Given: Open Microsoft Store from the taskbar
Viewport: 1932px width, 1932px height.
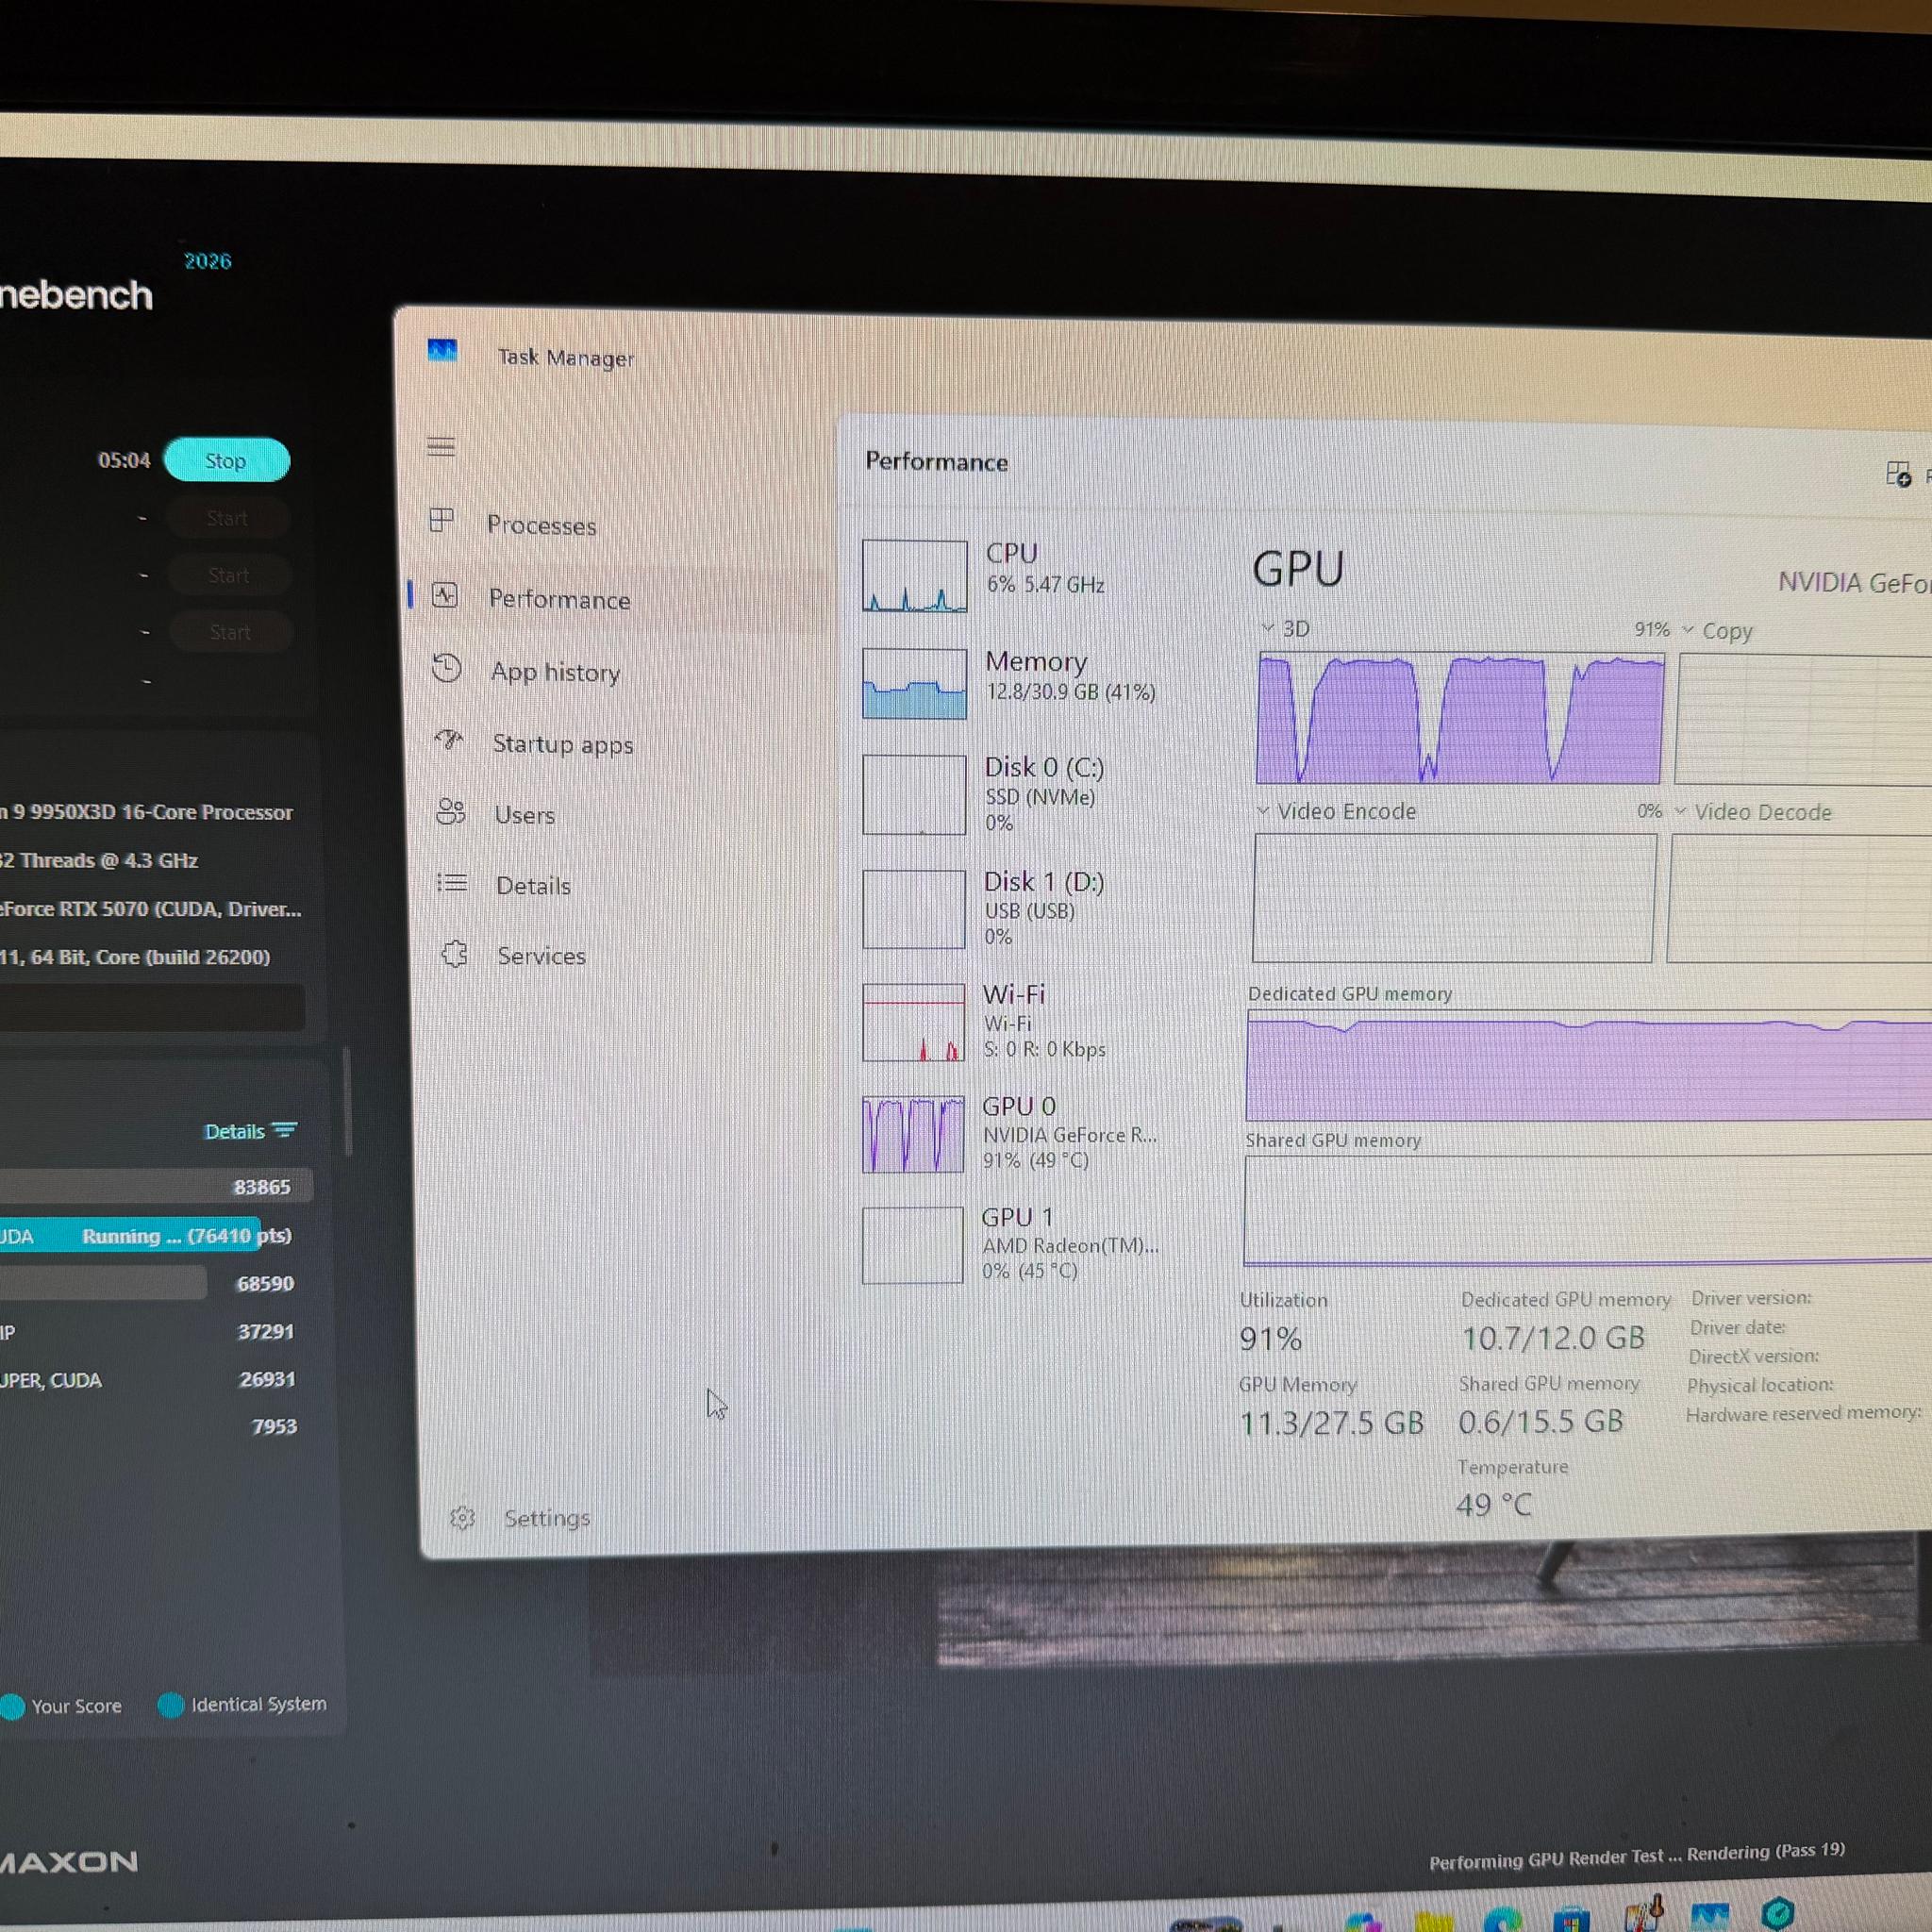Looking at the screenshot, I should (1571, 1919).
